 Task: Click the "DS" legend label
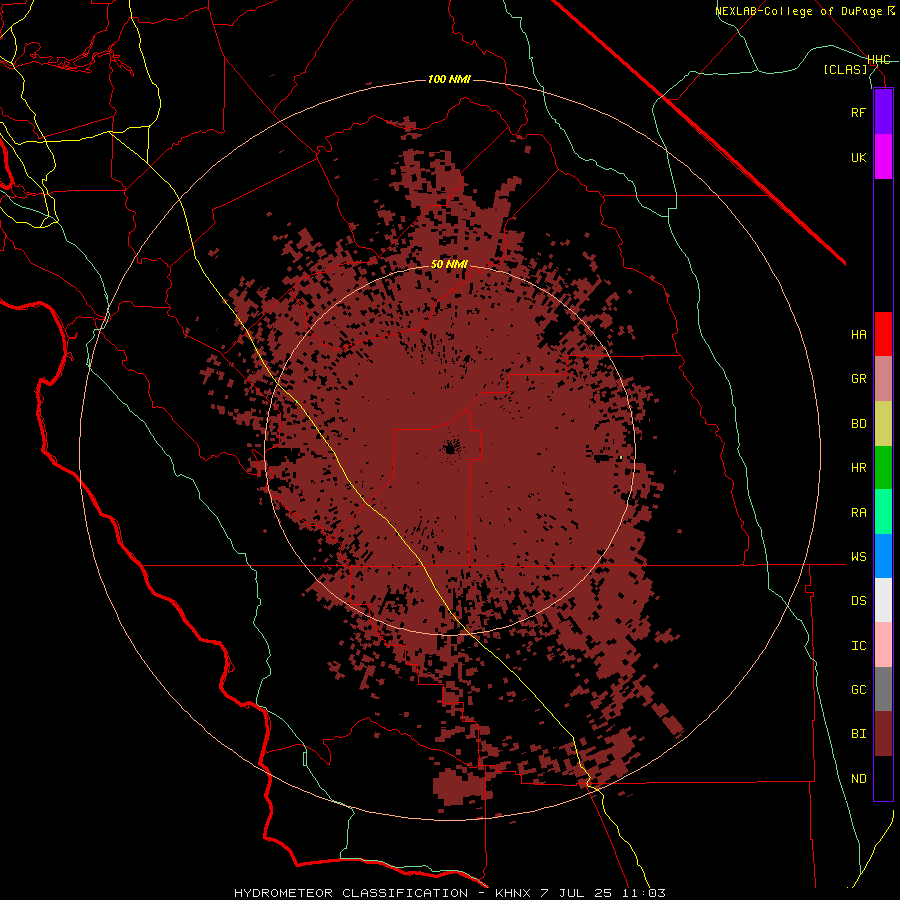pos(858,601)
